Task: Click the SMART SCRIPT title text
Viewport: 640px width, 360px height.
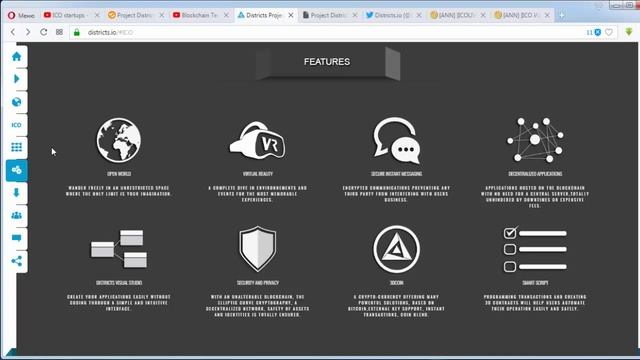Action: (535, 283)
